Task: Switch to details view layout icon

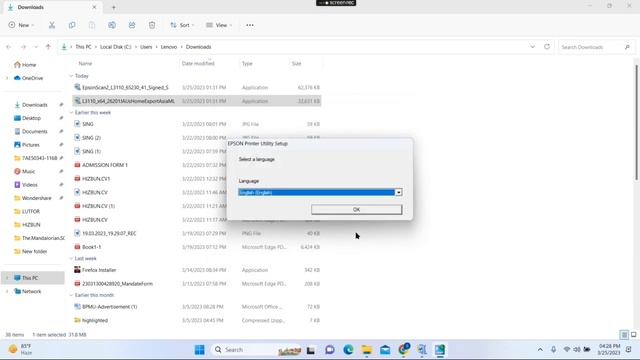Action: [624, 335]
